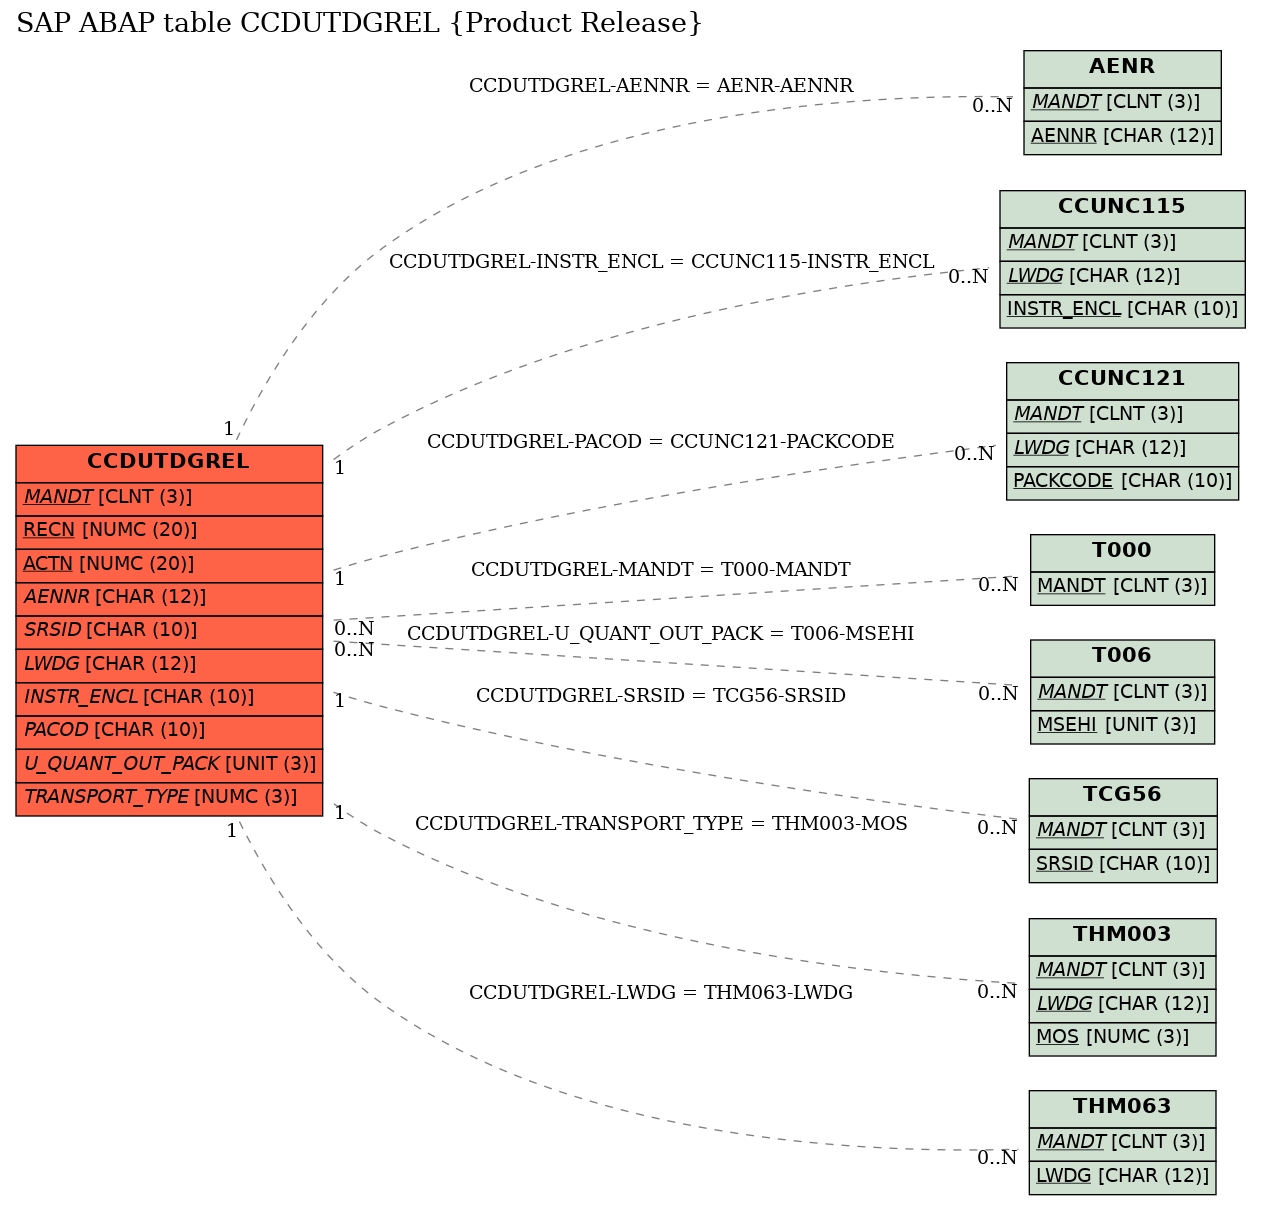Open the CCUNC115 table header
Image resolution: width=1261 pixels, height=1205 pixels.
(1122, 208)
